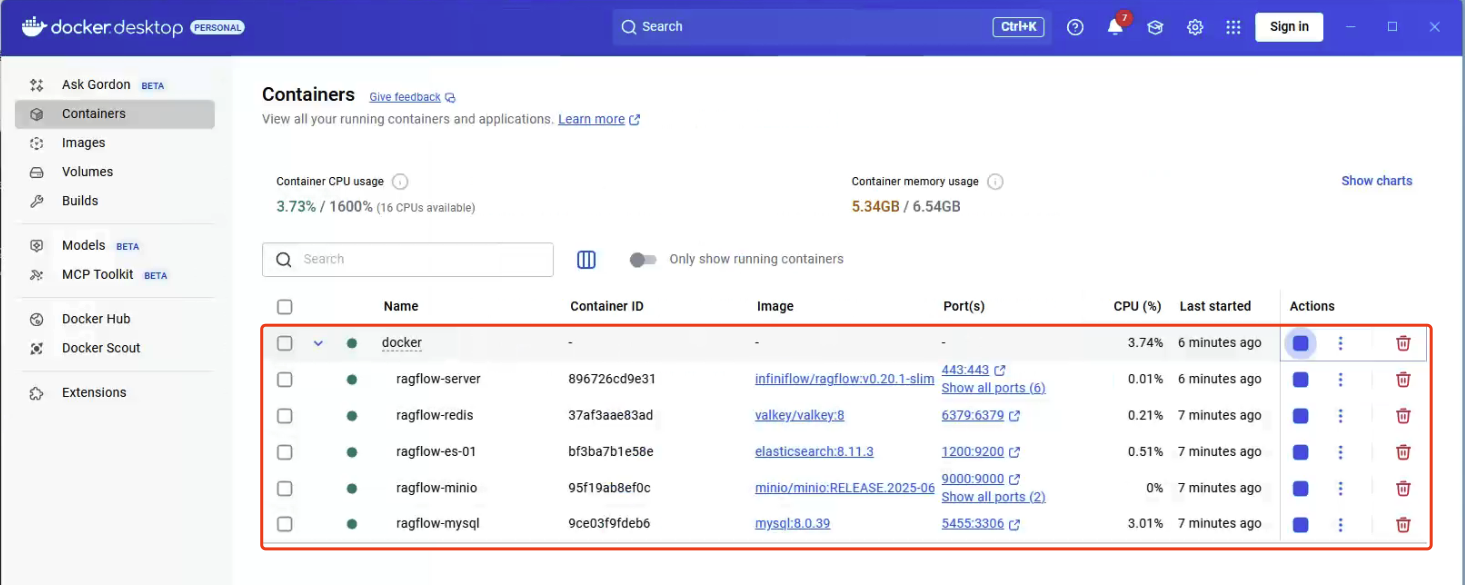Open port 1200:9200 external link icon

point(1014,452)
